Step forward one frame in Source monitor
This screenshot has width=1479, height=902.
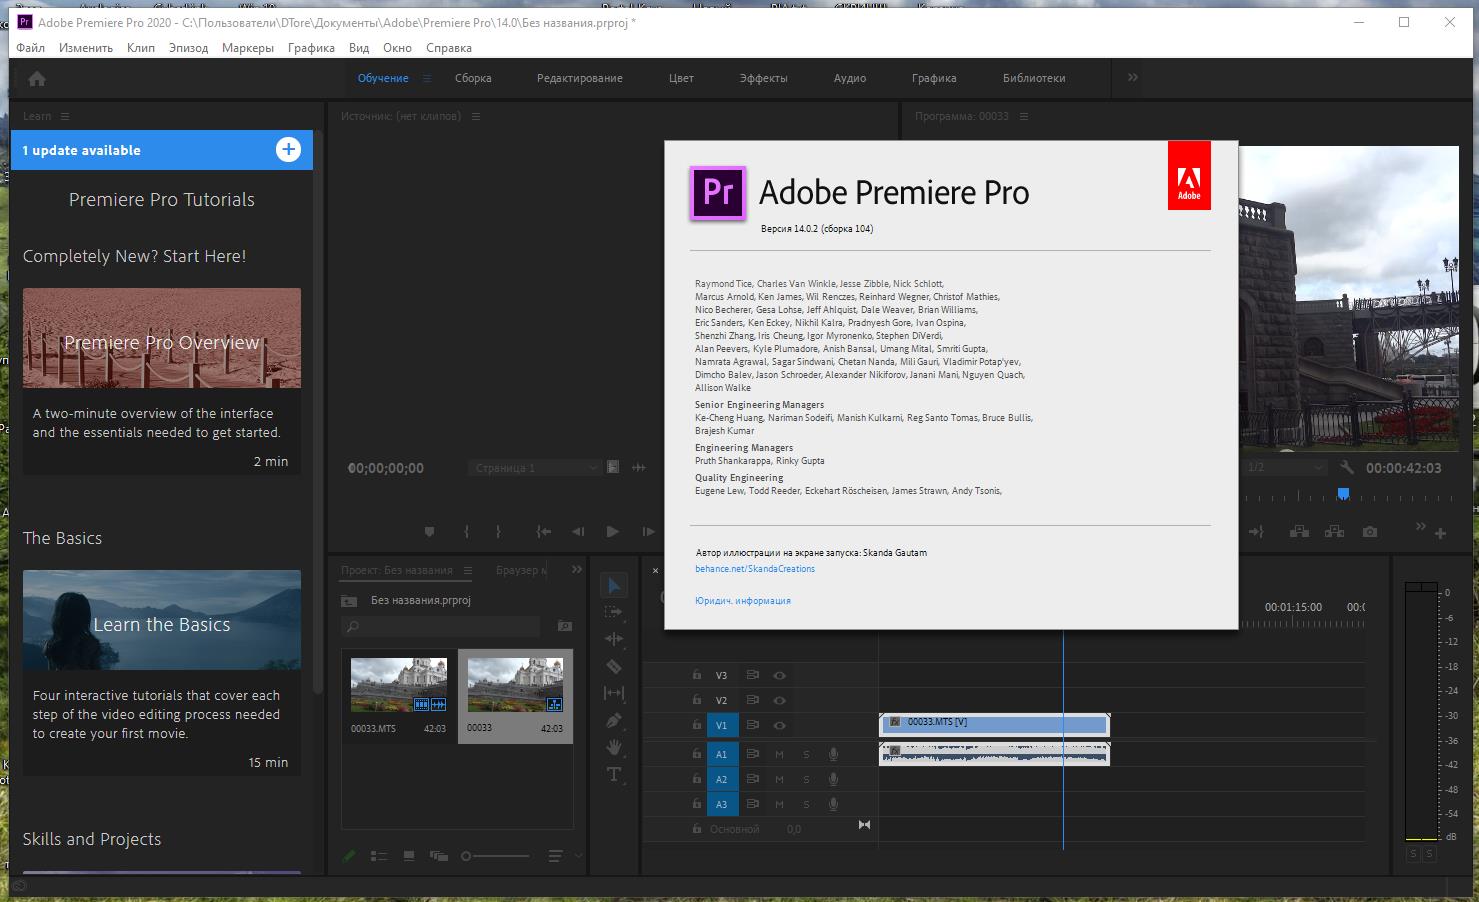coord(648,532)
